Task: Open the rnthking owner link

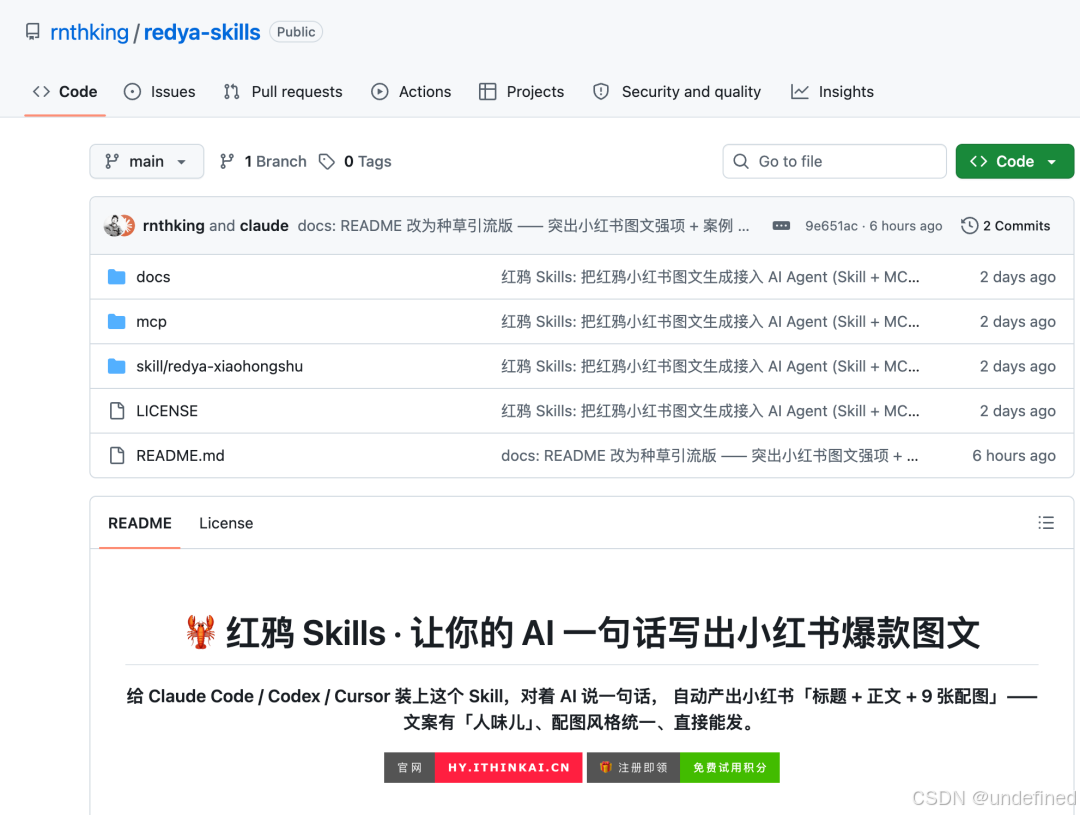Action: coord(90,32)
